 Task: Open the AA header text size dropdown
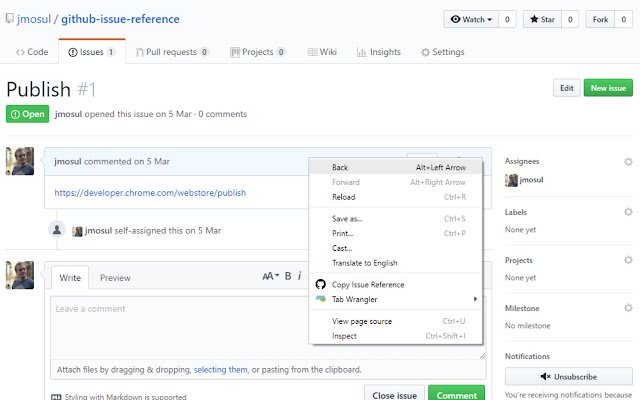coord(270,276)
